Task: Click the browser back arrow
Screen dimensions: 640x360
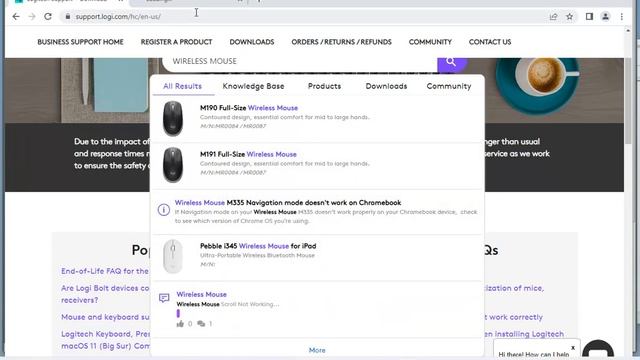Action: (16, 17)
